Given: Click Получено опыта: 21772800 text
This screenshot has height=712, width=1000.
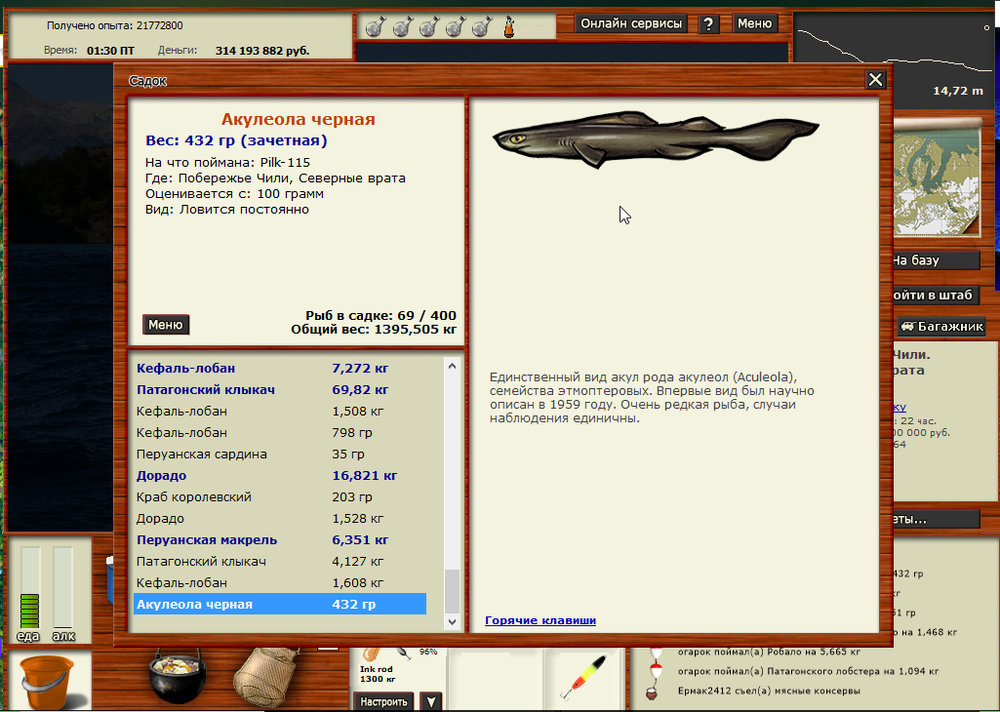Looking at the screenshot, I should click(x=115, y=26).
